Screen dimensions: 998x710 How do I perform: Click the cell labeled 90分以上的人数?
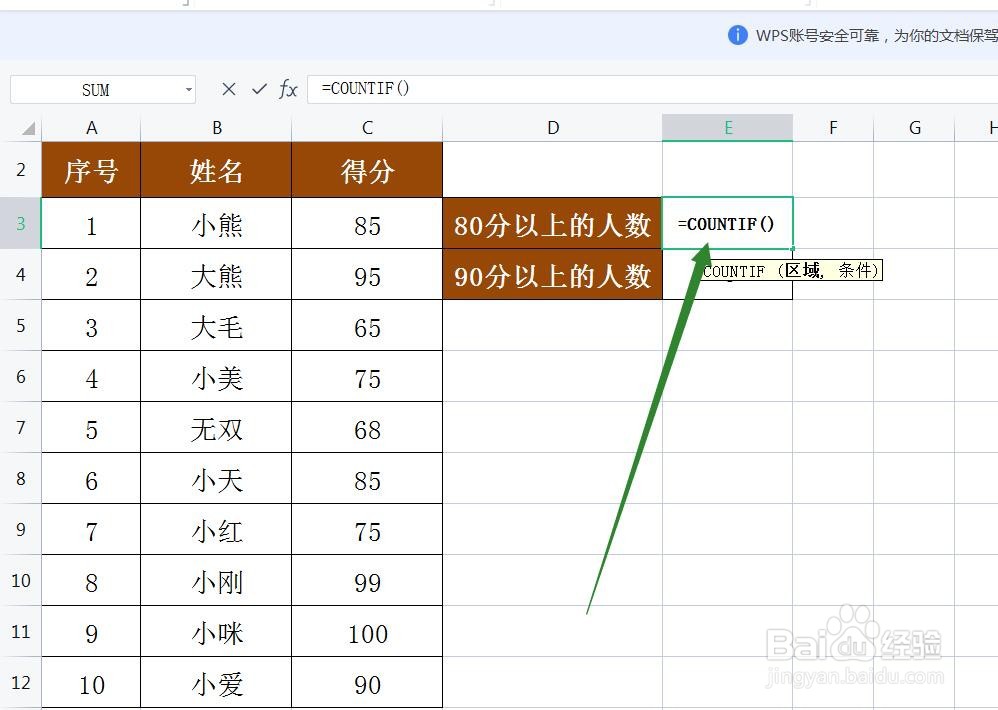click(552, 274)
